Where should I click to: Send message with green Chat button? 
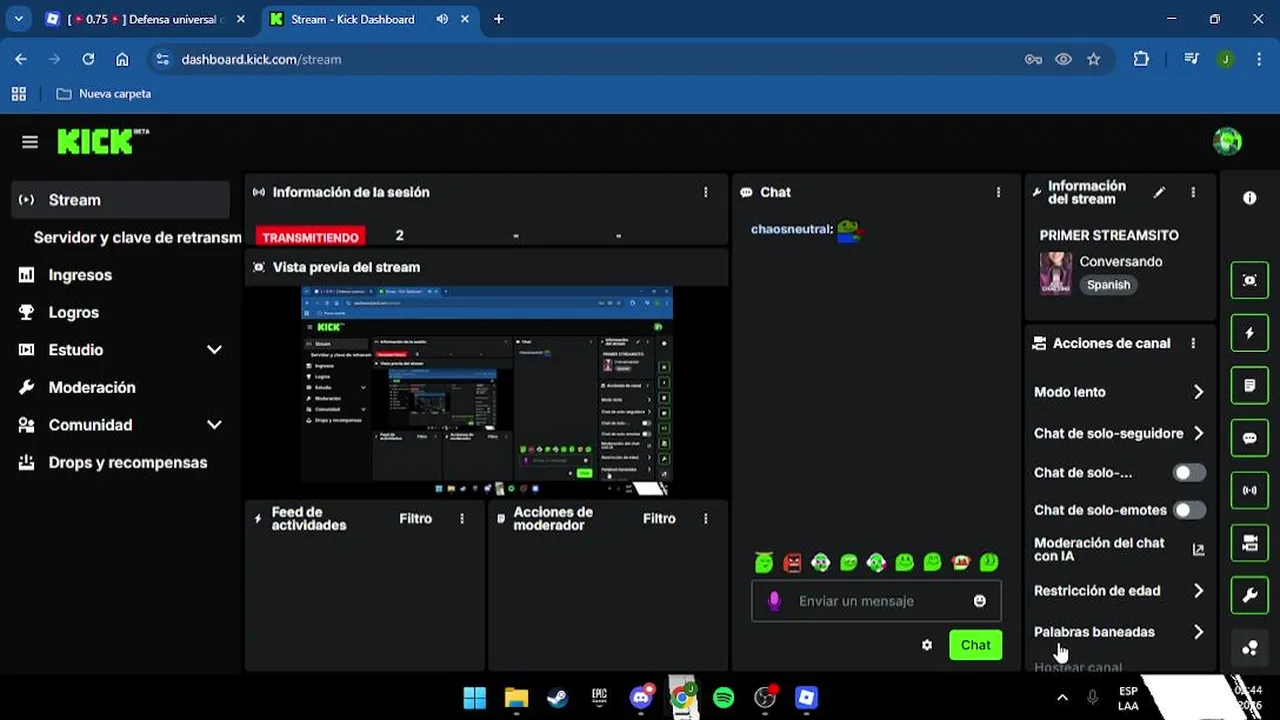click(x=975, y=645)
